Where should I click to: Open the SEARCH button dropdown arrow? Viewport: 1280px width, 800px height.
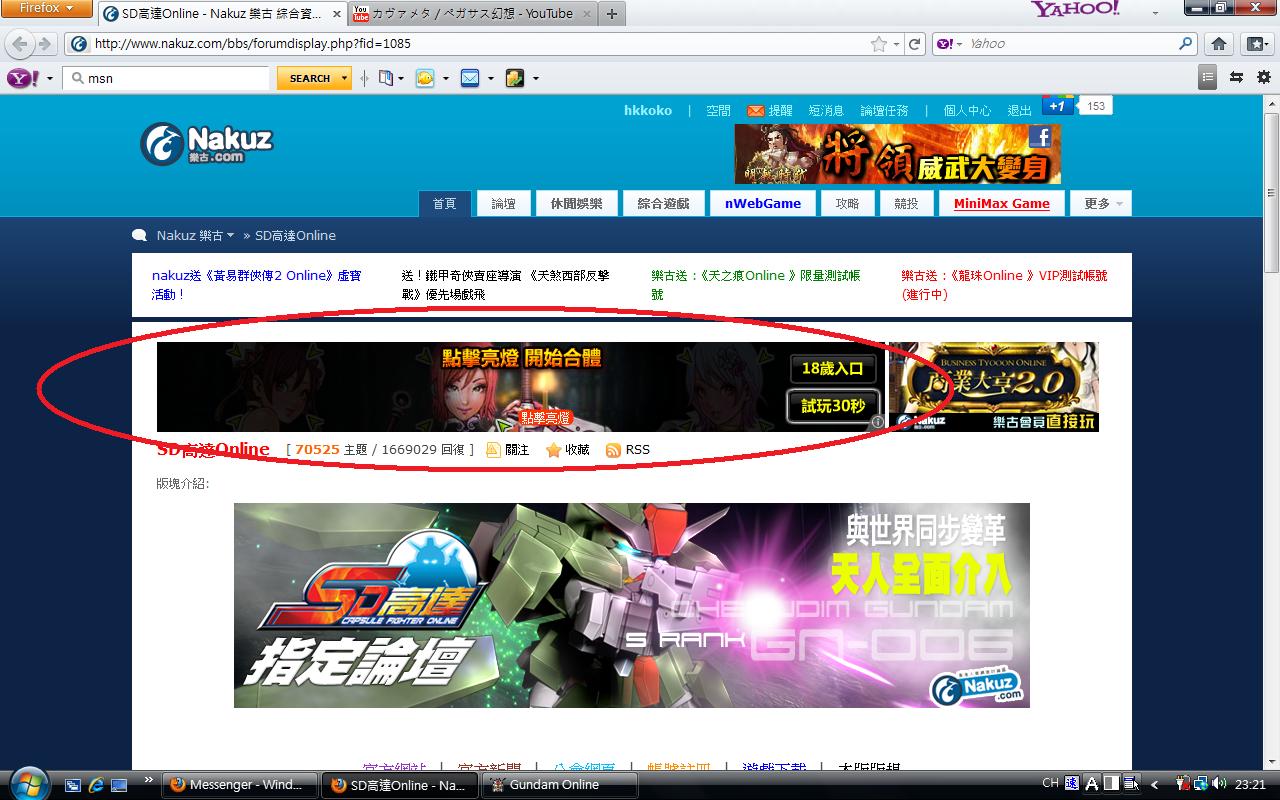tap(345, 78)
